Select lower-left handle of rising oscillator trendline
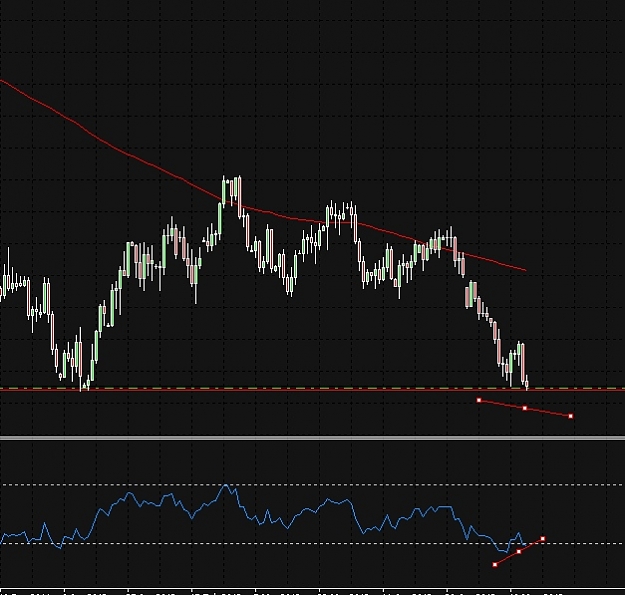This screenshot has width=625, height=595. click(x=495, y=564)
